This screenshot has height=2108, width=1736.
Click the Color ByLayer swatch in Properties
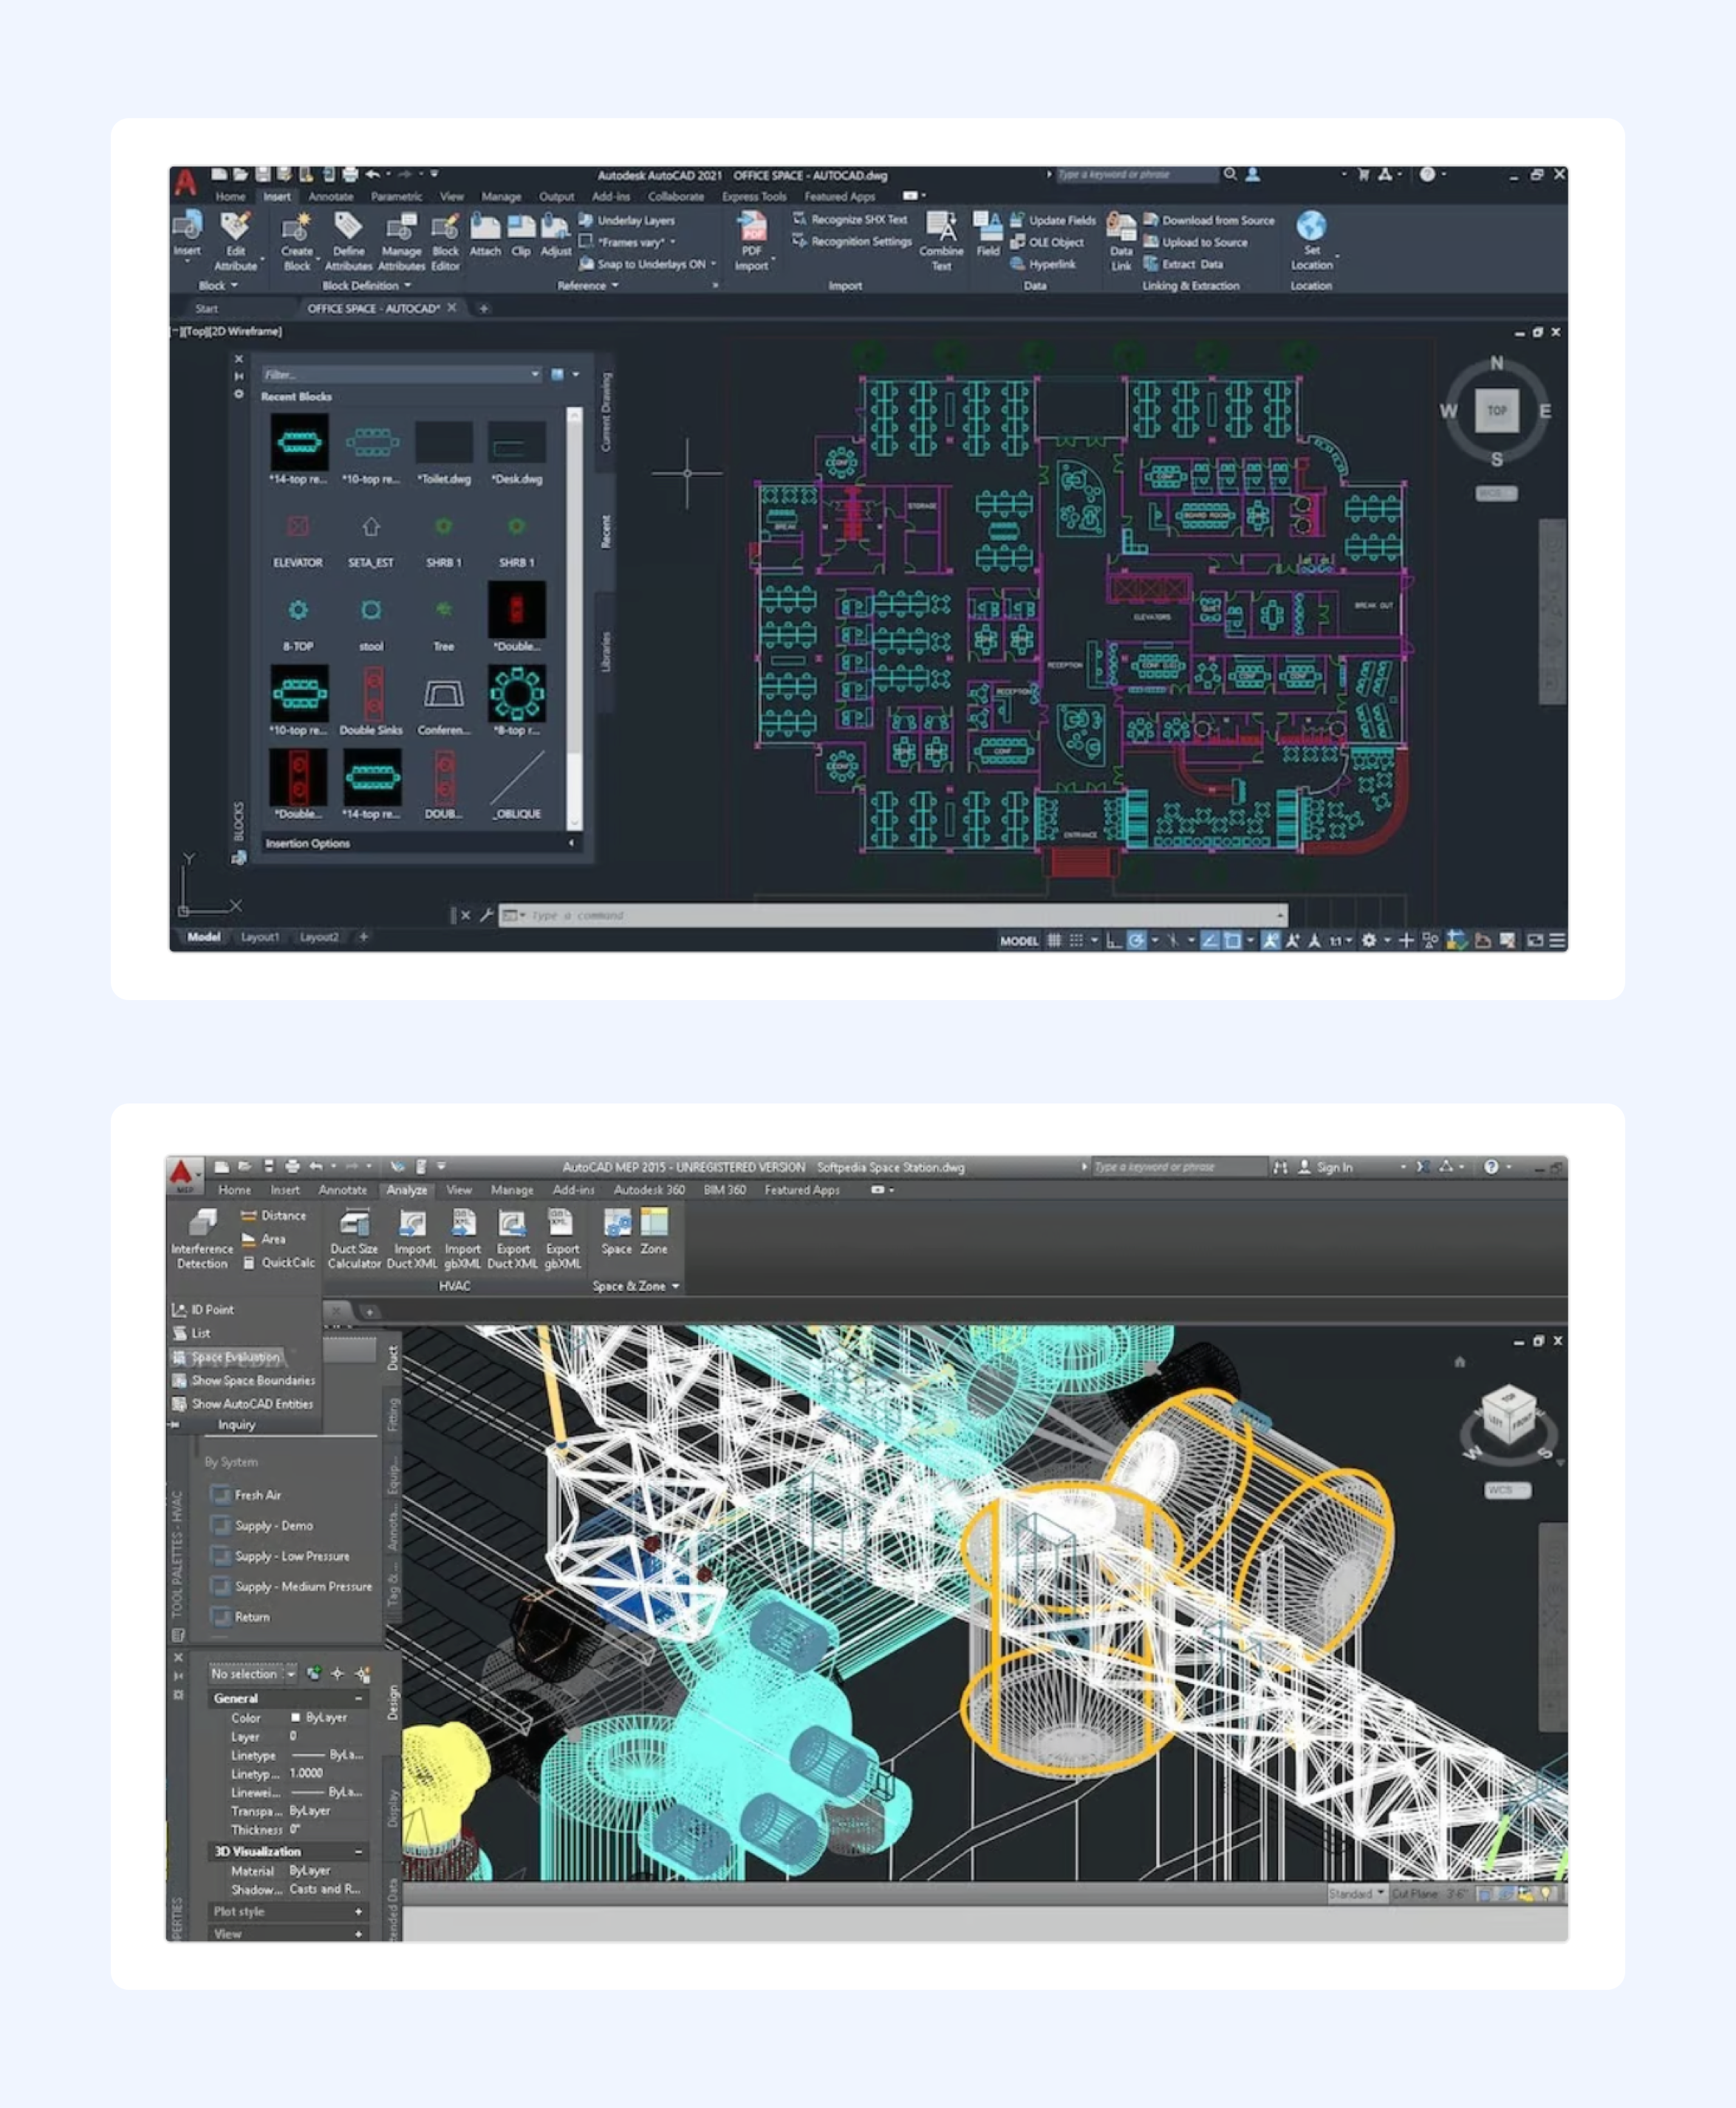[295, 1717]
